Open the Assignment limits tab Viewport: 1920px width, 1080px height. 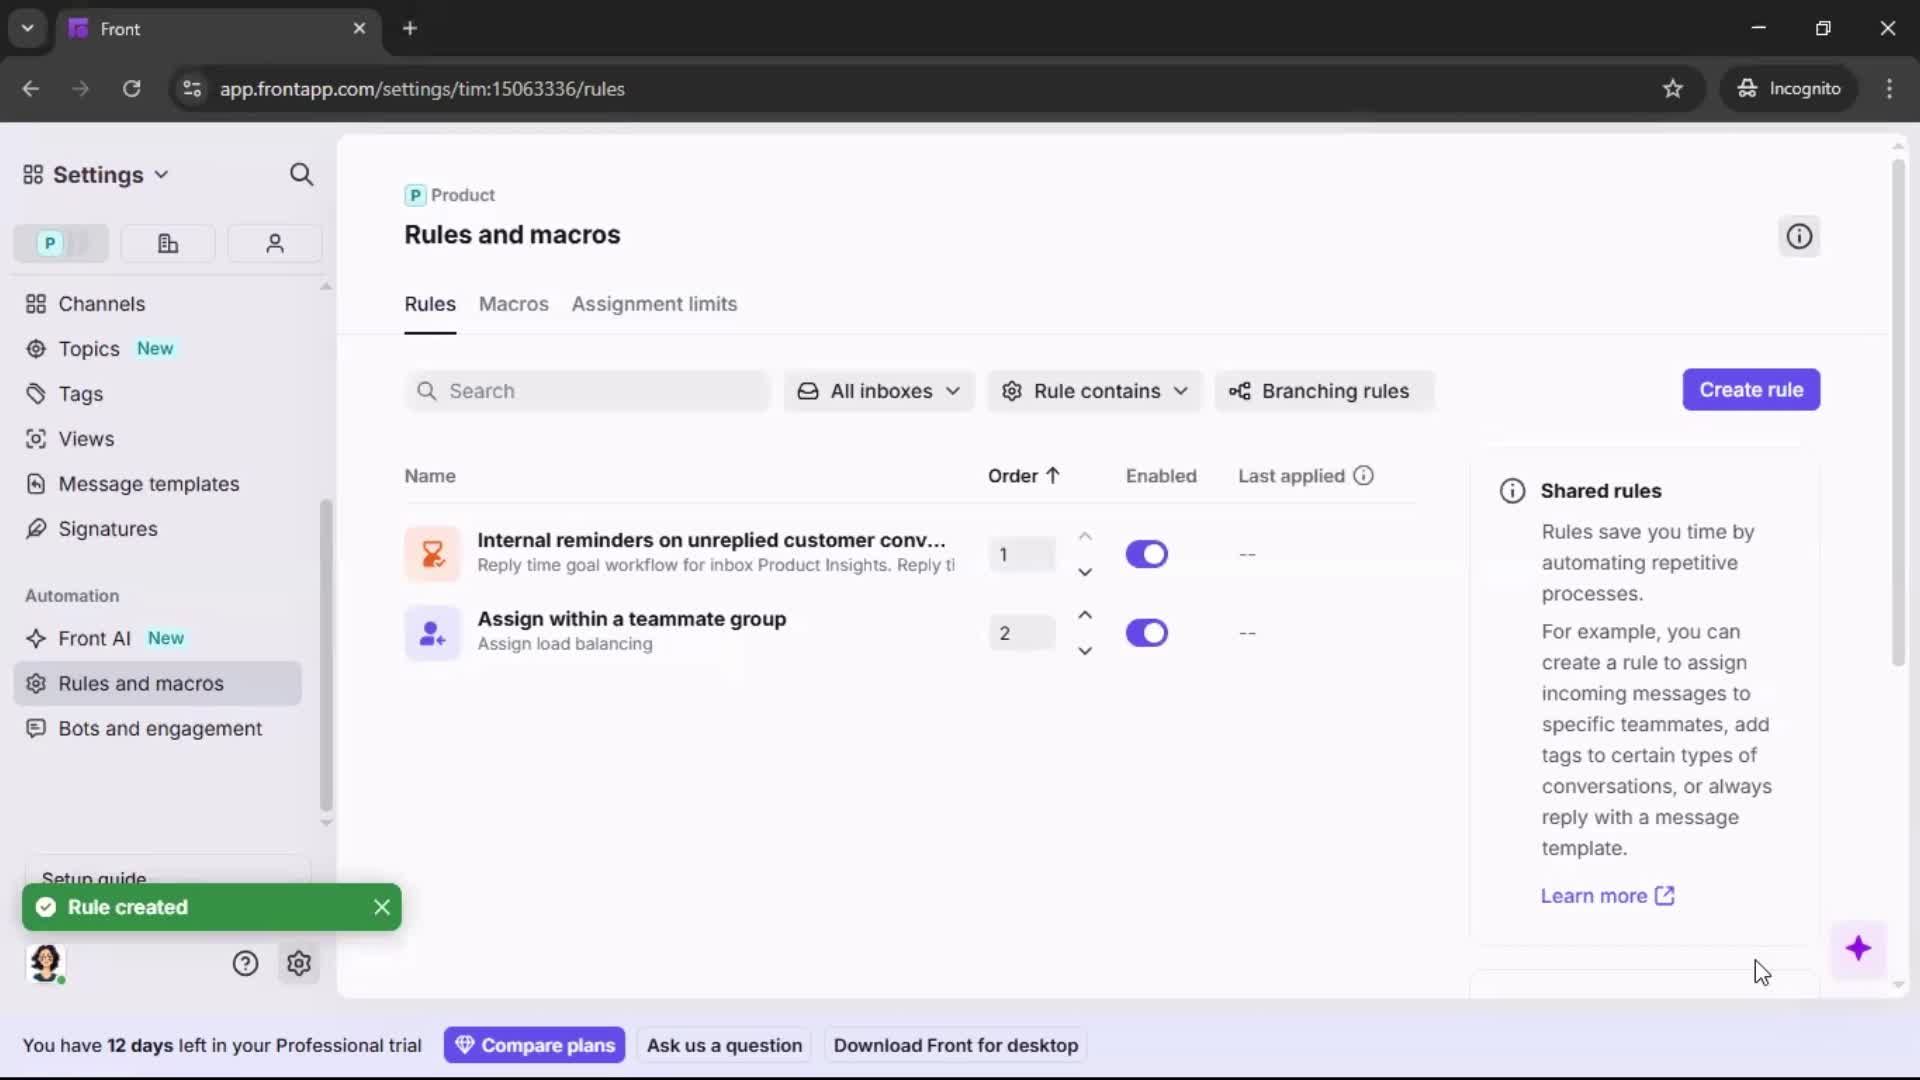pyautogui.click(x=654, y=304)
